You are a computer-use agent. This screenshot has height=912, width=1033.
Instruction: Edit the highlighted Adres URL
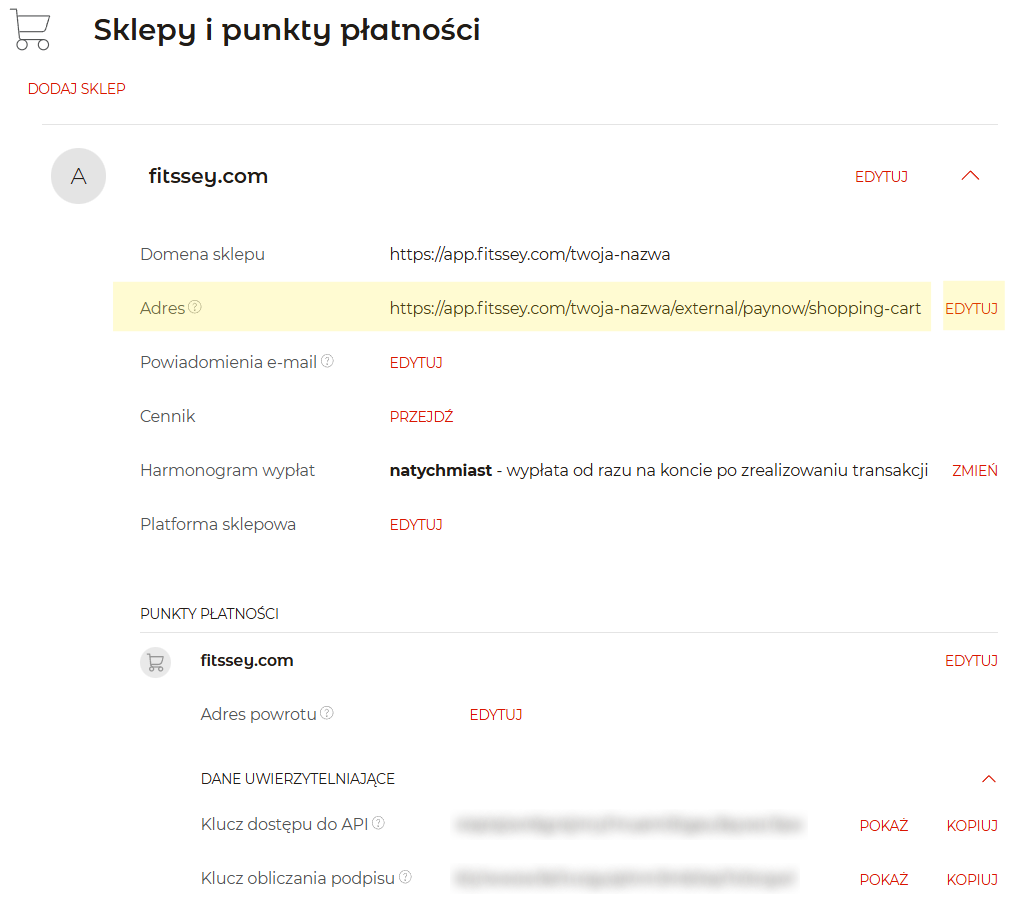[x=971, y=309]
